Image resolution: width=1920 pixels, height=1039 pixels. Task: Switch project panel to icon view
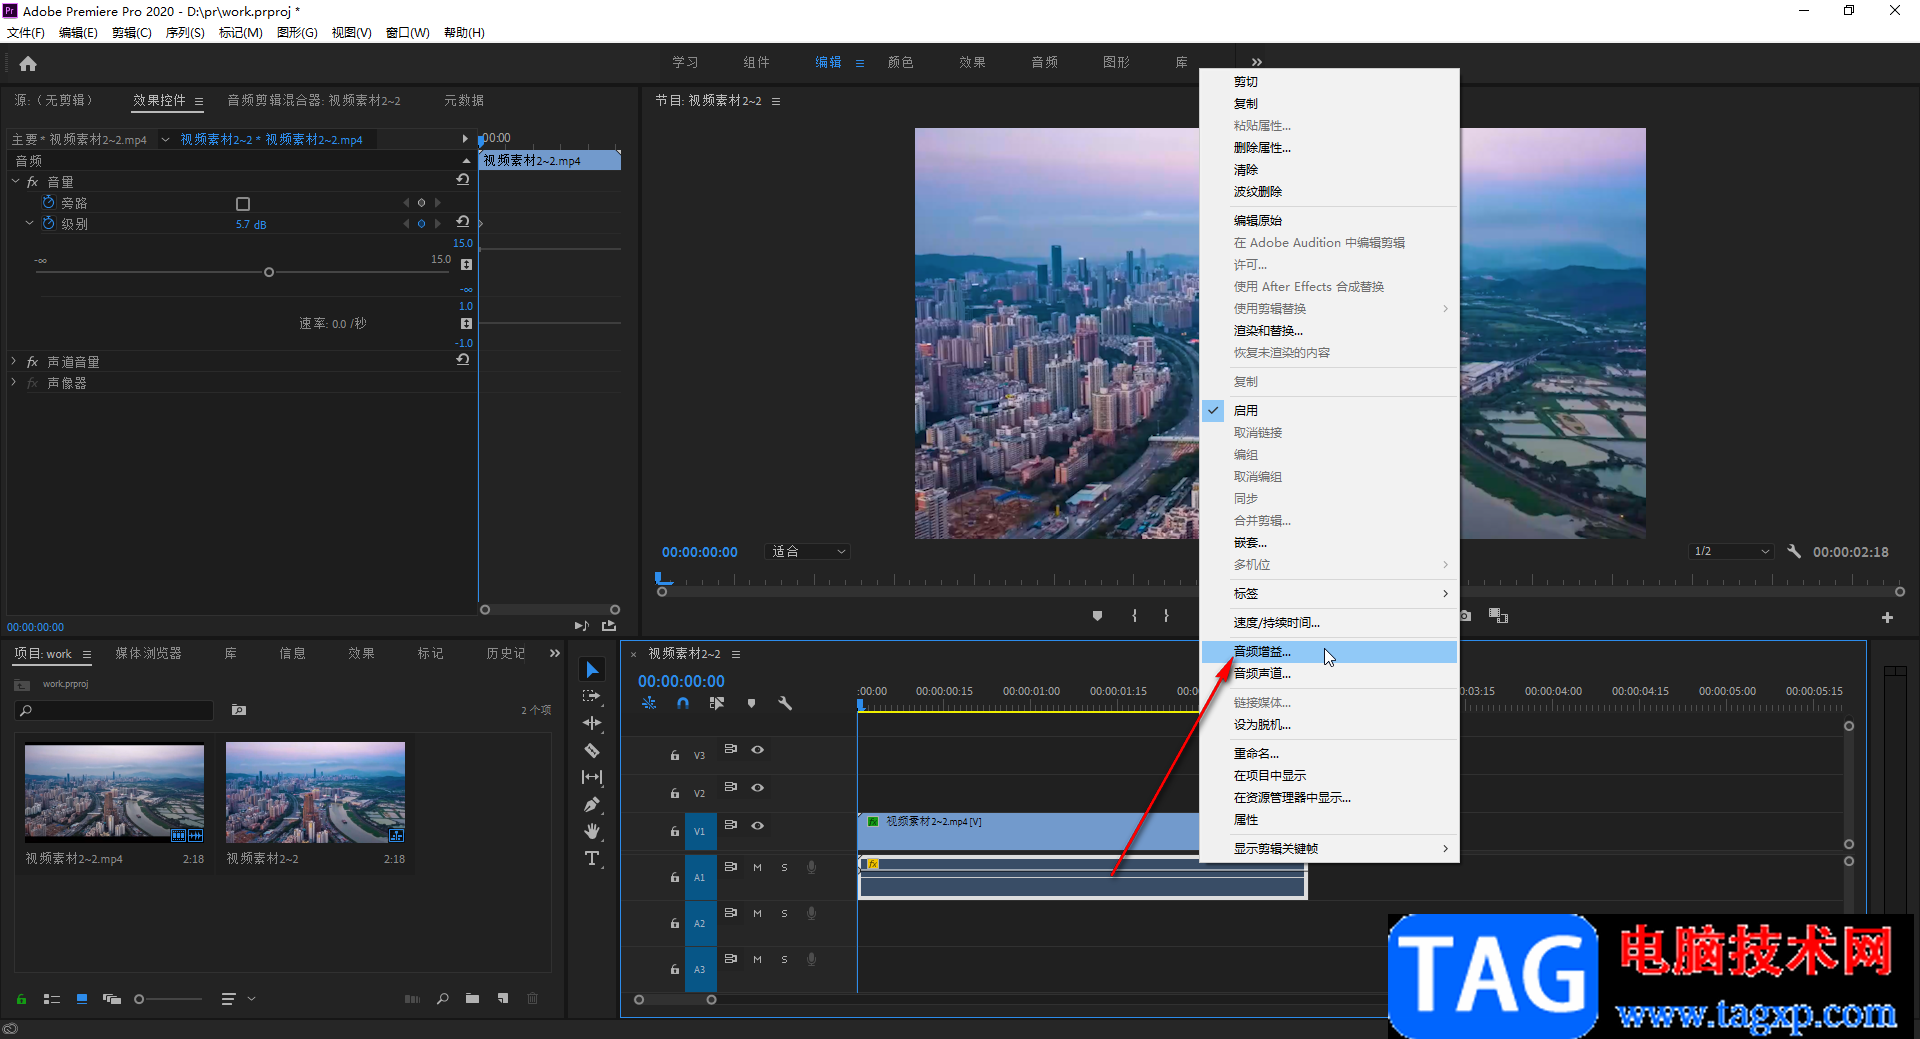[x=82, y=998]
